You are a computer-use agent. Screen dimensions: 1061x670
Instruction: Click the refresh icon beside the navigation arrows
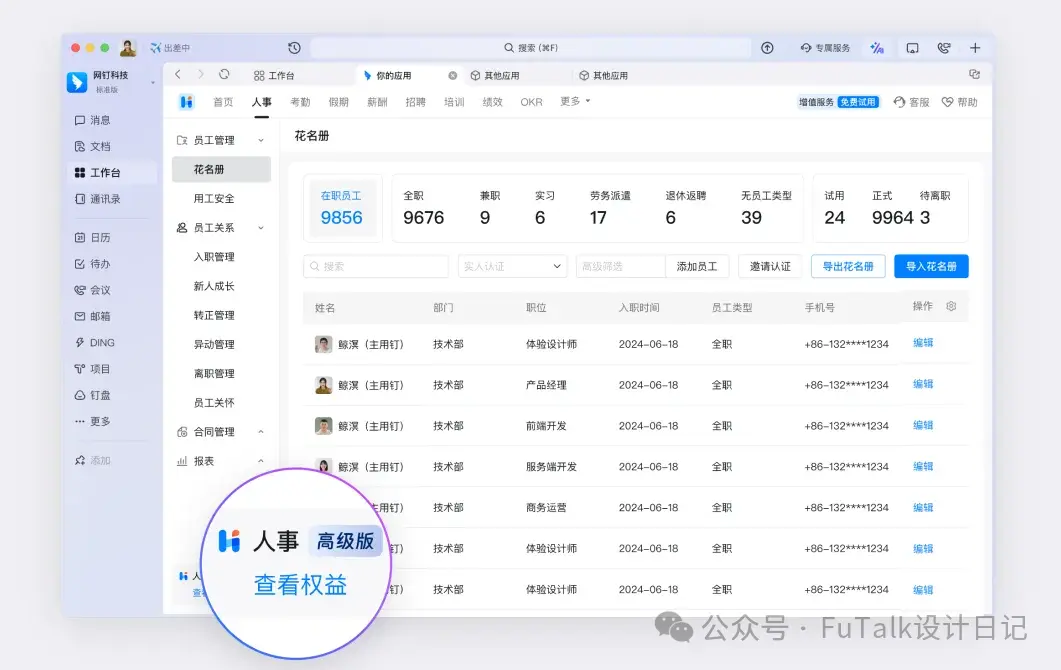point(224,74)
